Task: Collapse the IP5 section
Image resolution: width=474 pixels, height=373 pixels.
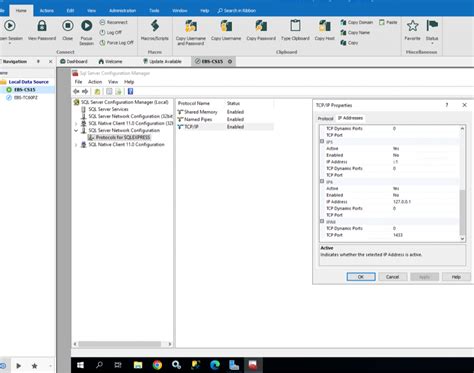Action: (x=322, y=141)
